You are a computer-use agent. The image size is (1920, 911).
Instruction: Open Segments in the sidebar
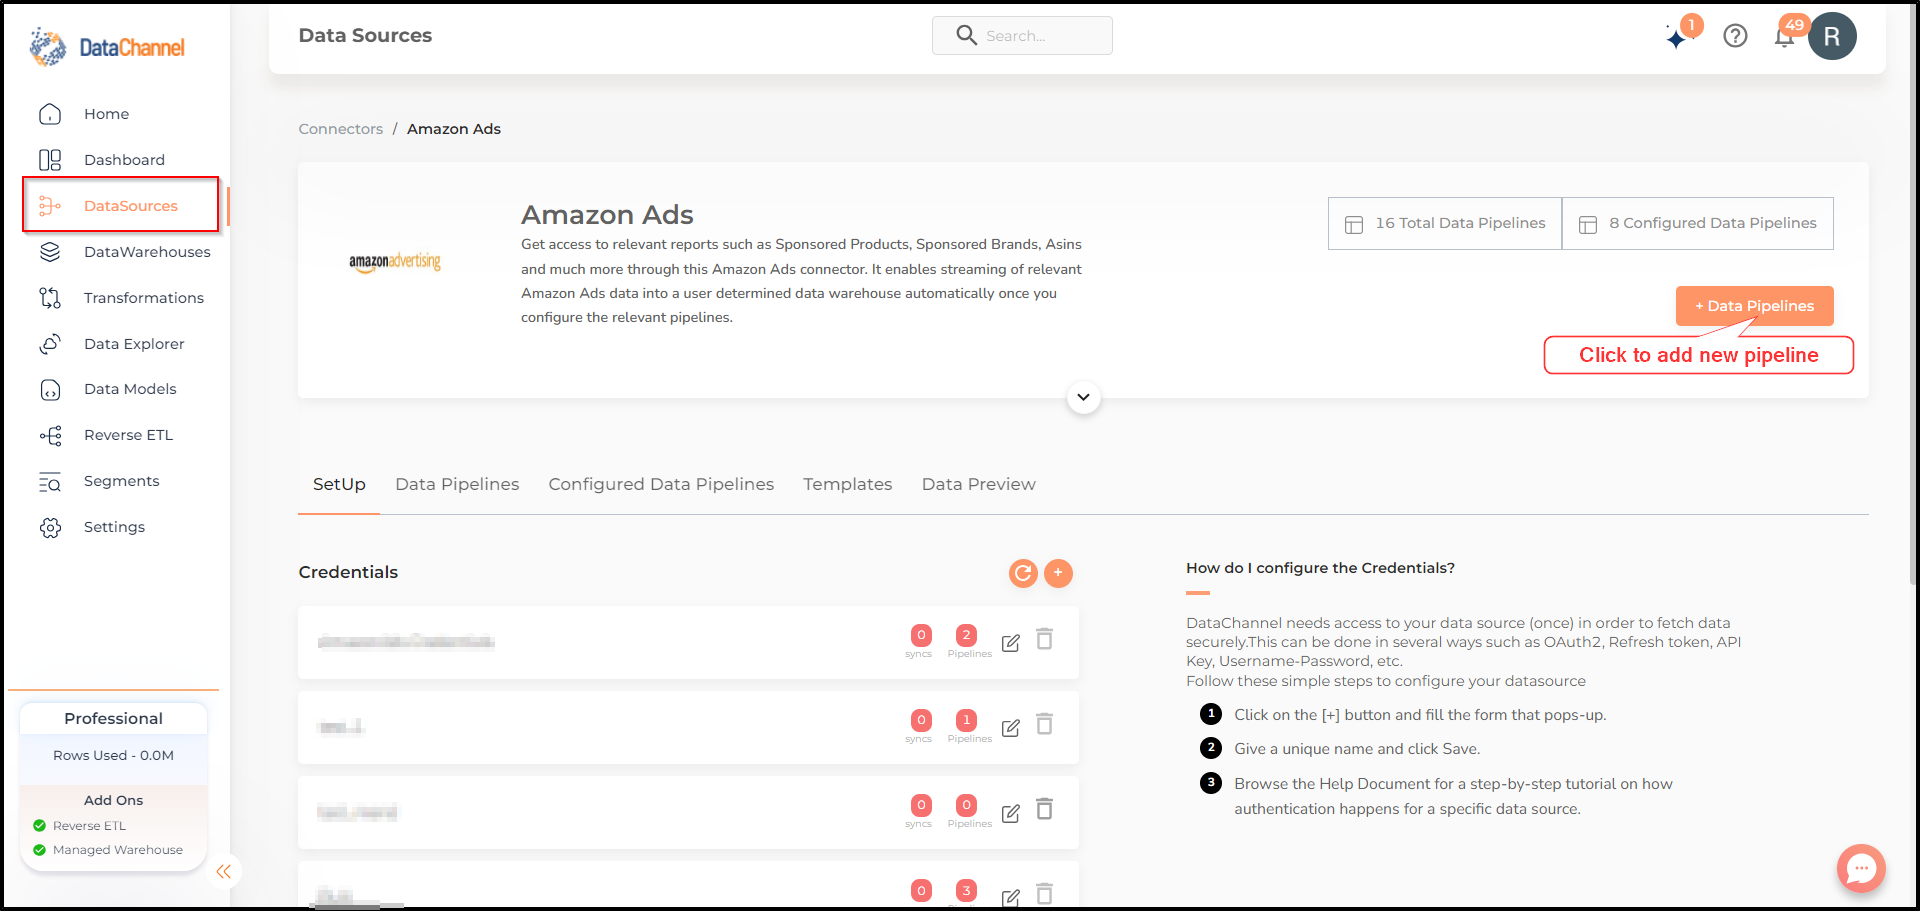pyautogui.click(x=121, y=481)
